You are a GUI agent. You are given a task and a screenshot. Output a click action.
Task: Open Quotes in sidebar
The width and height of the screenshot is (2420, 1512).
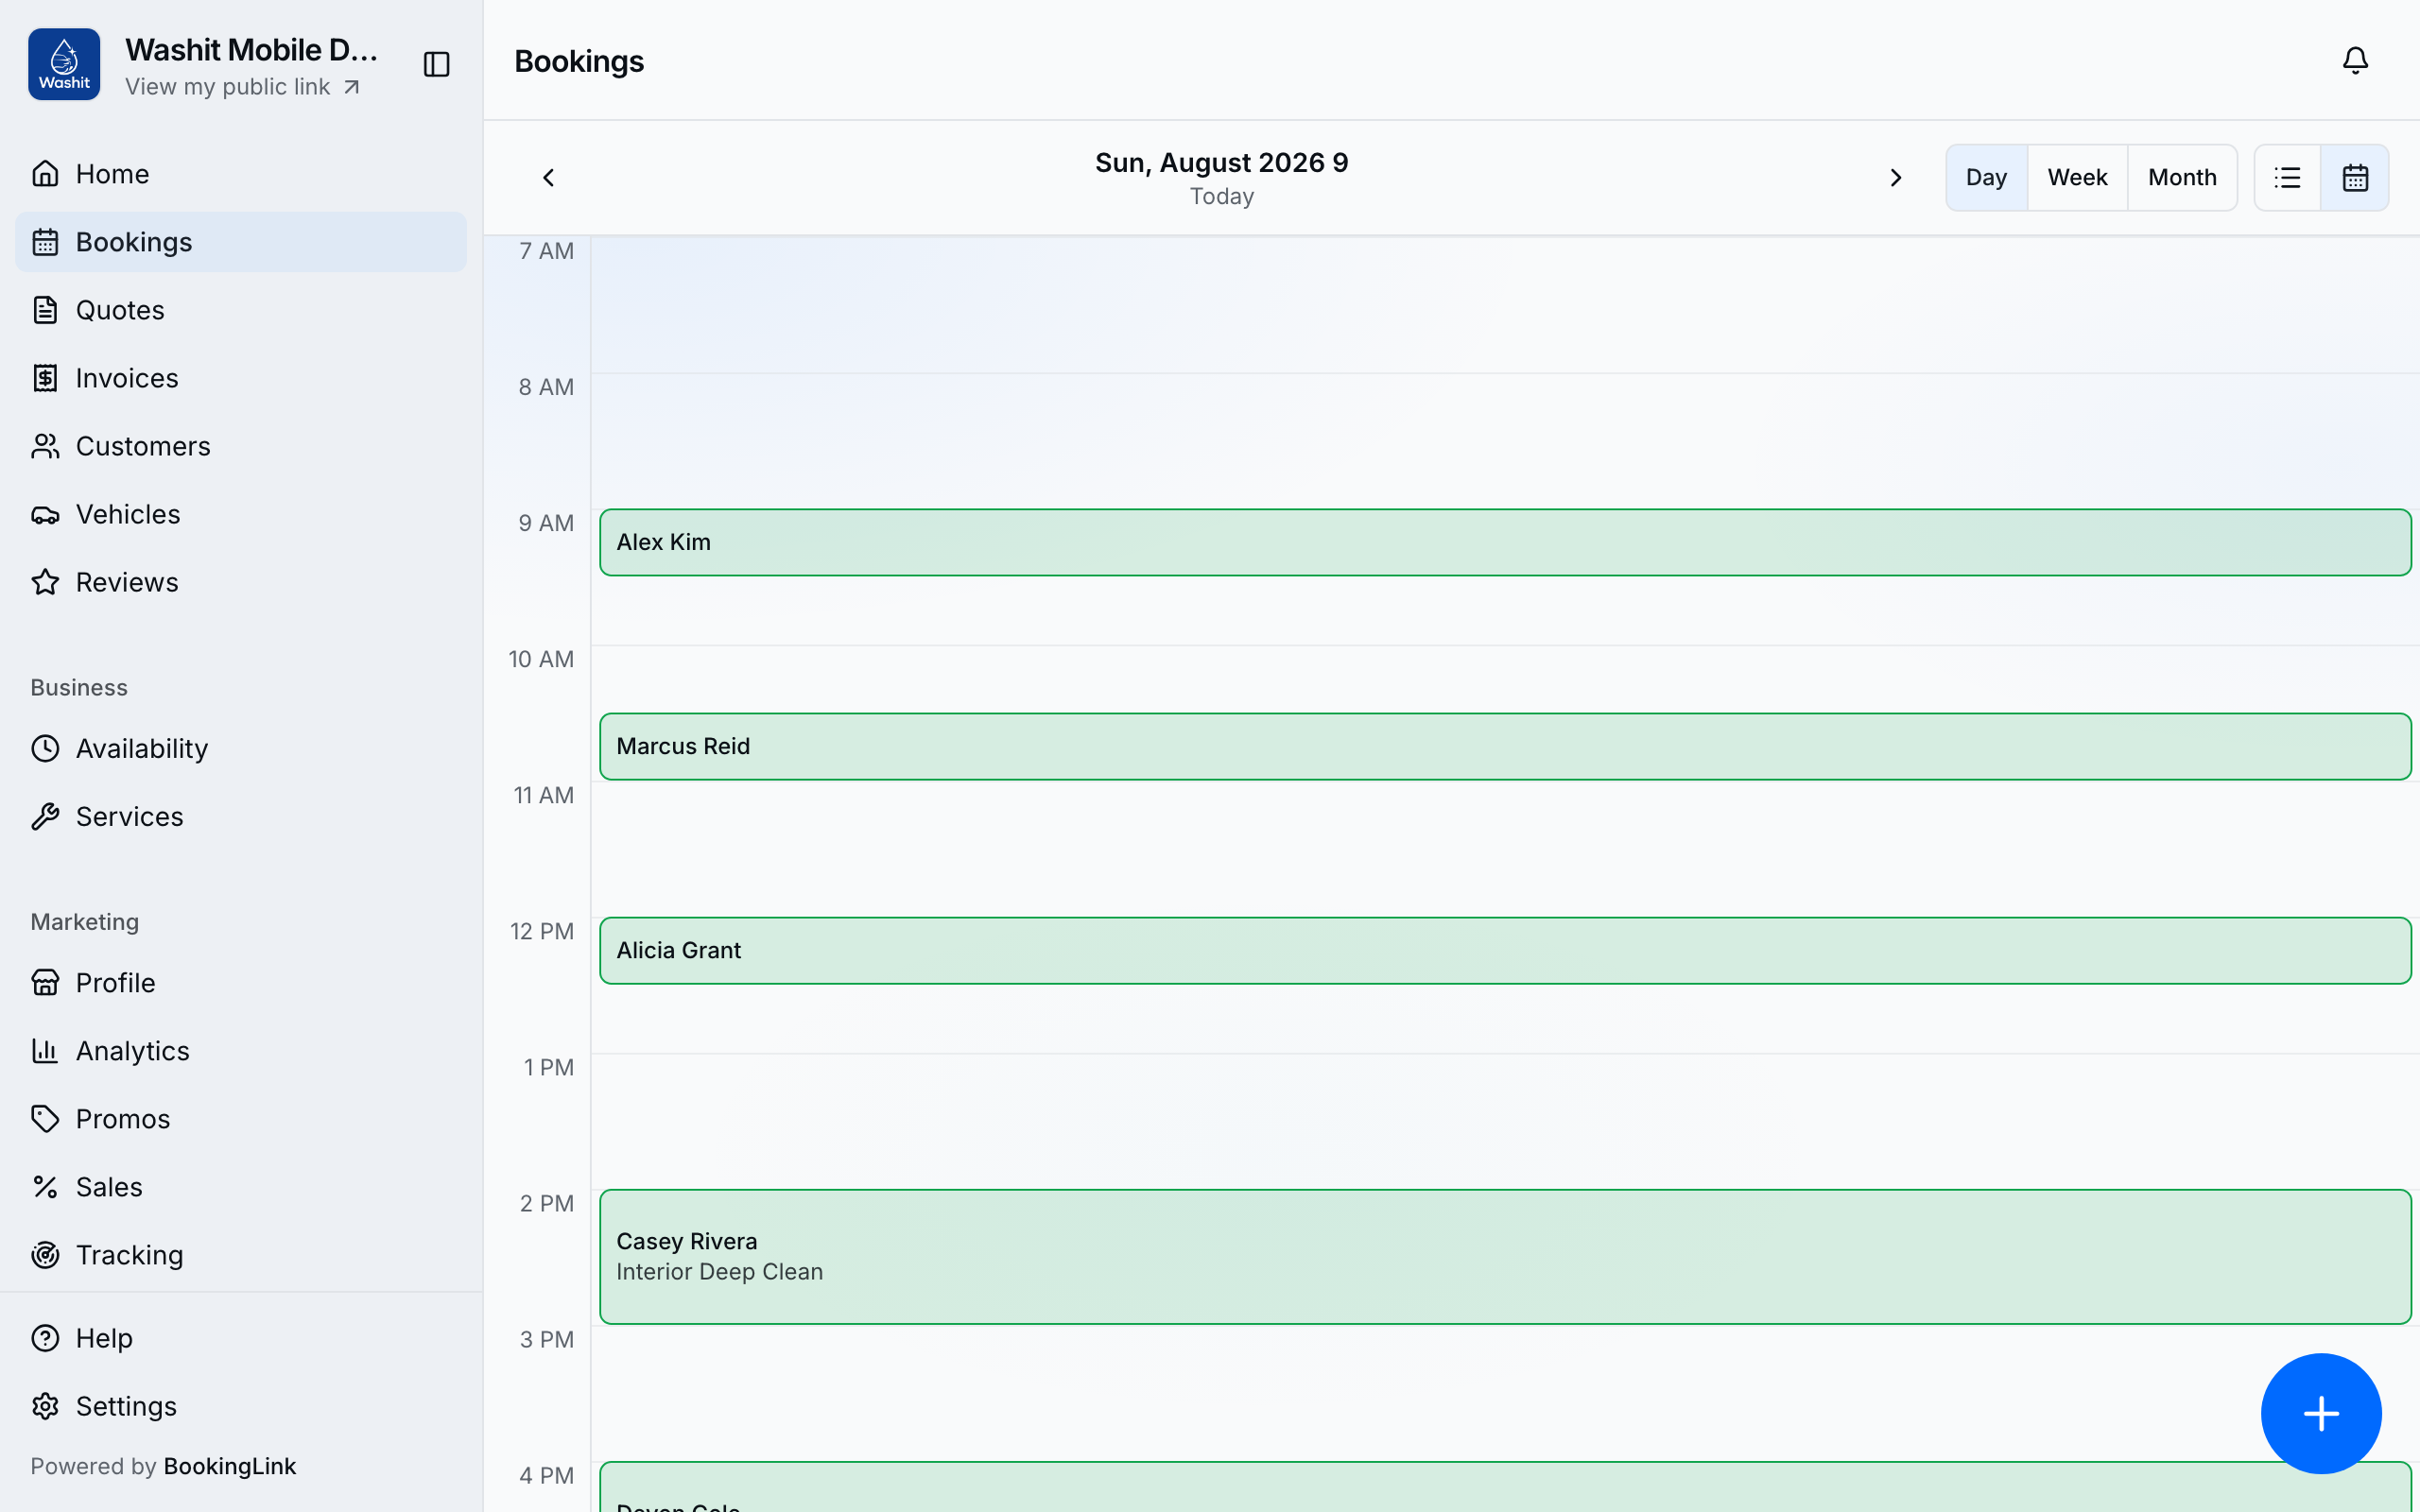pos(241,310)
